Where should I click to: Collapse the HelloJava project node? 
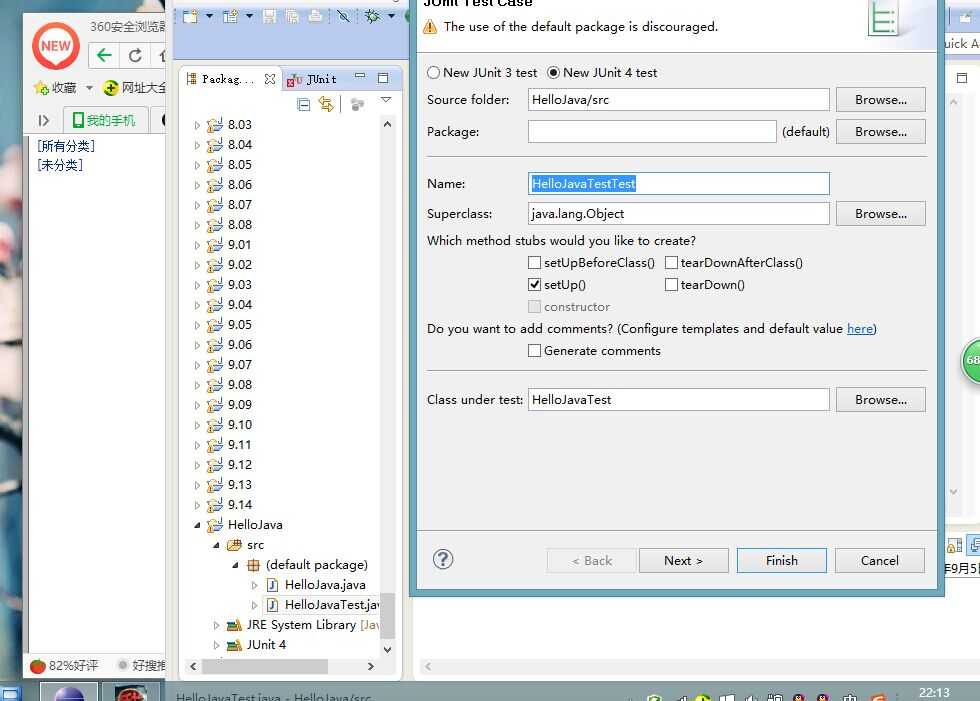pyautogui.click(x=197, y=525)
